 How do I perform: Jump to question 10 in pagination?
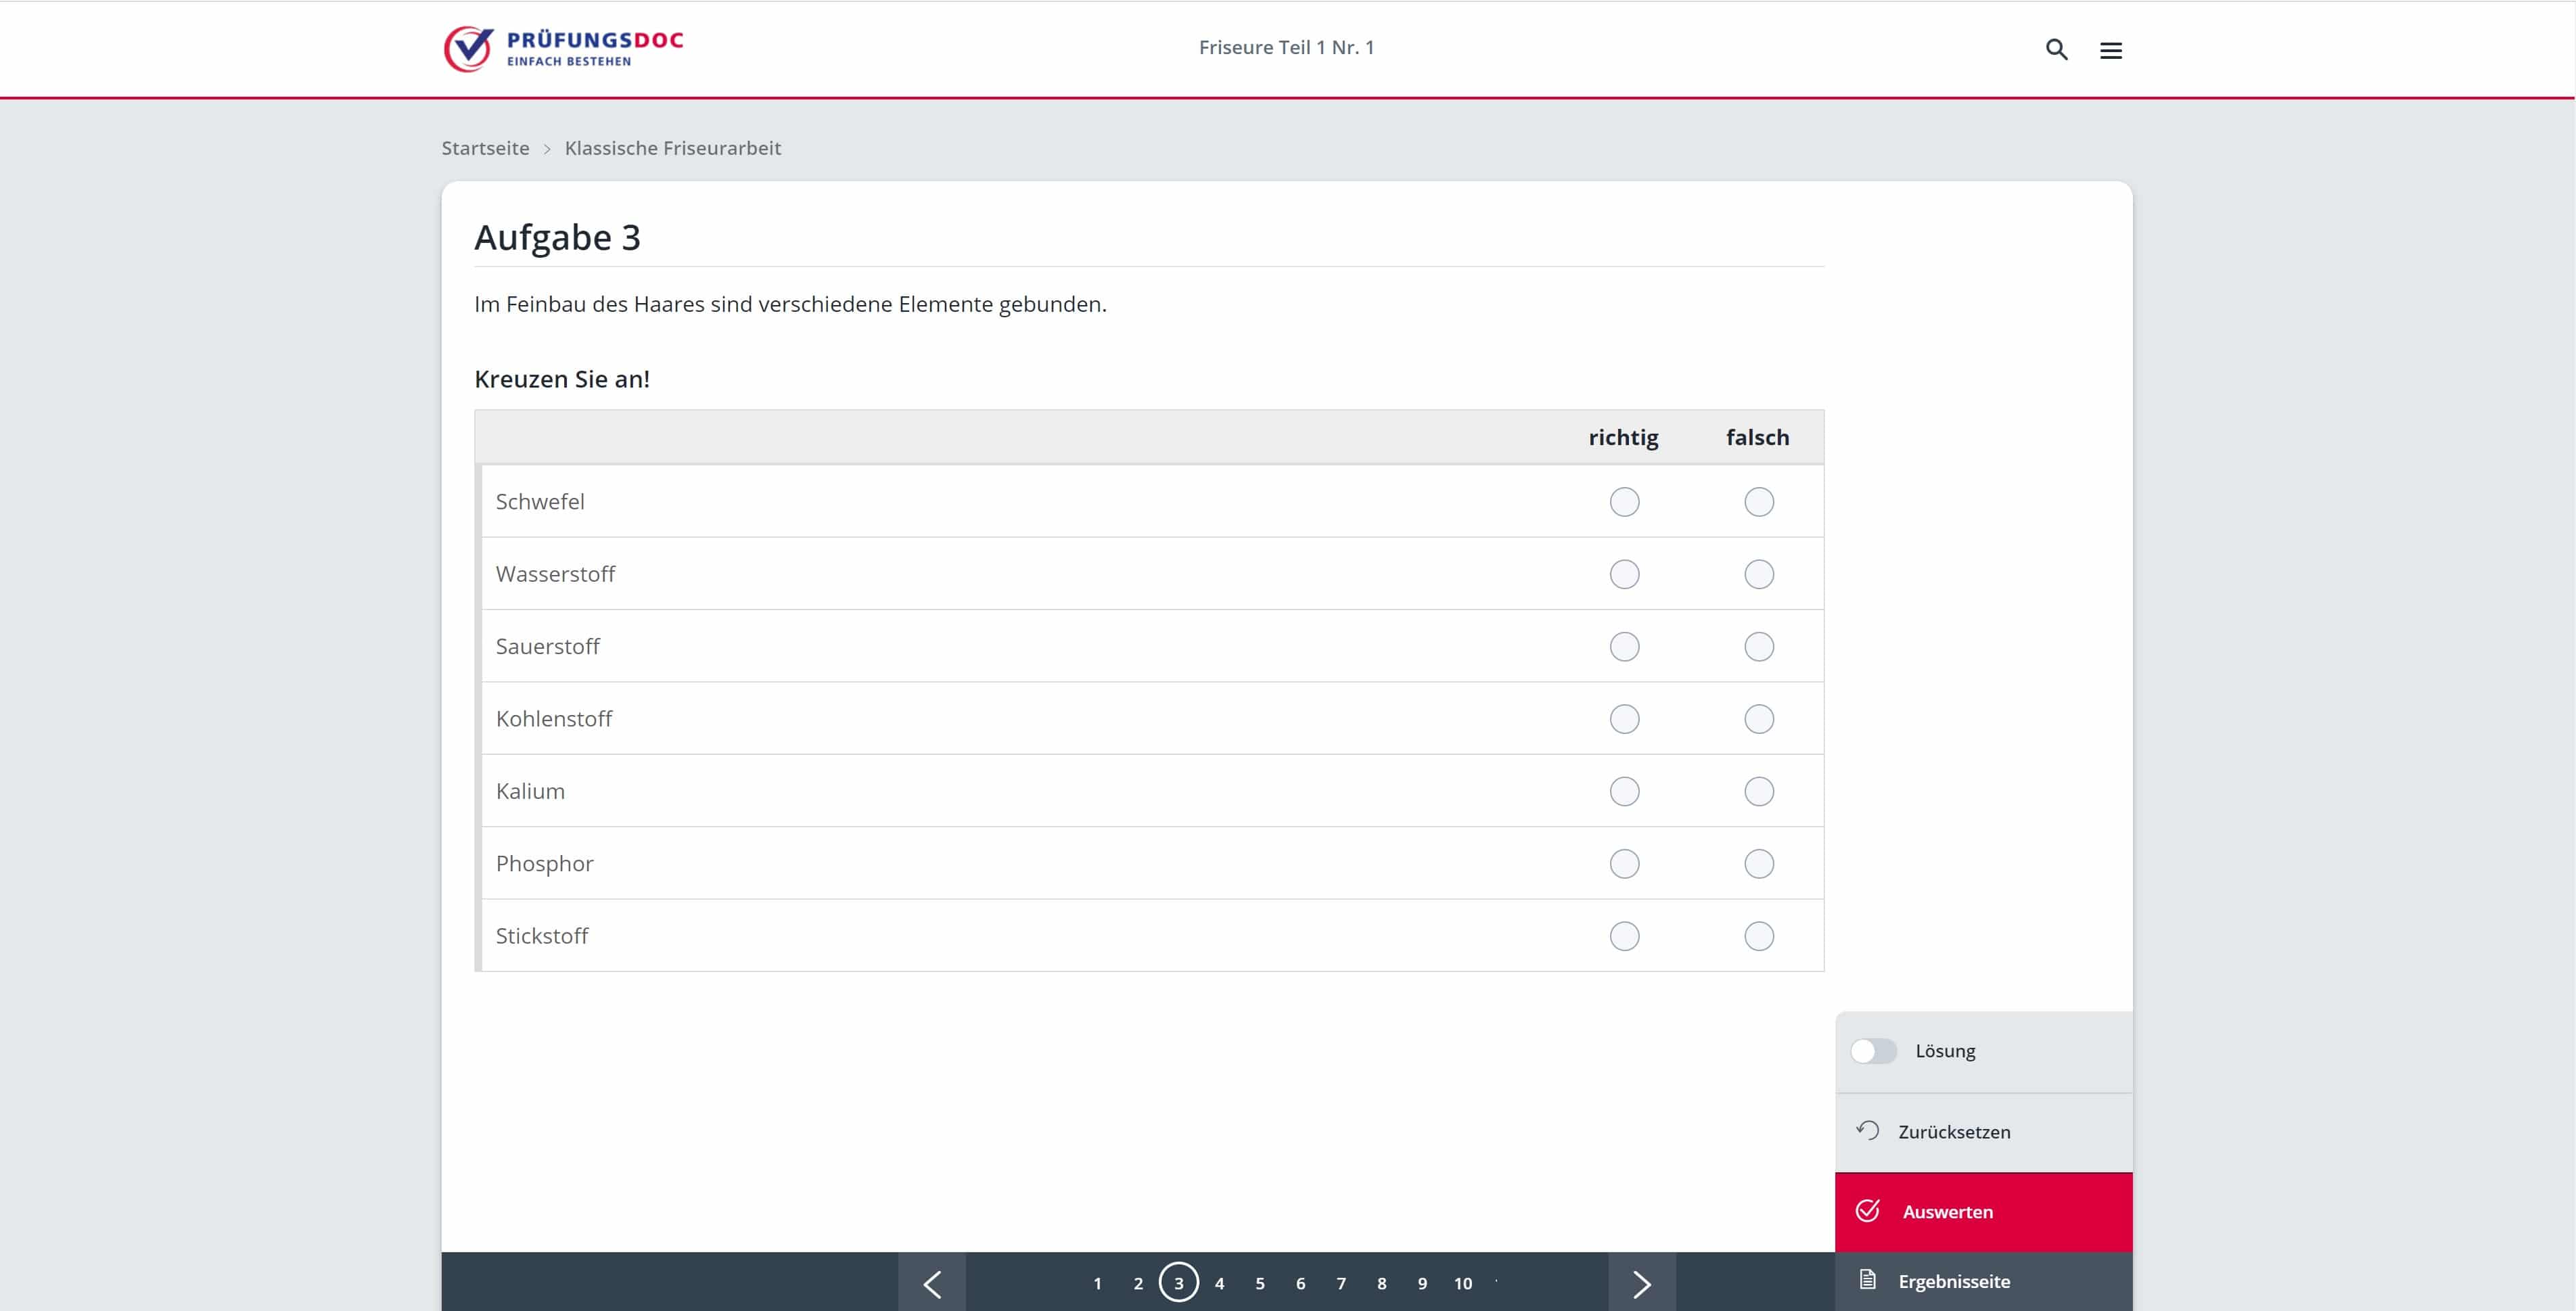[1462, 1283]
